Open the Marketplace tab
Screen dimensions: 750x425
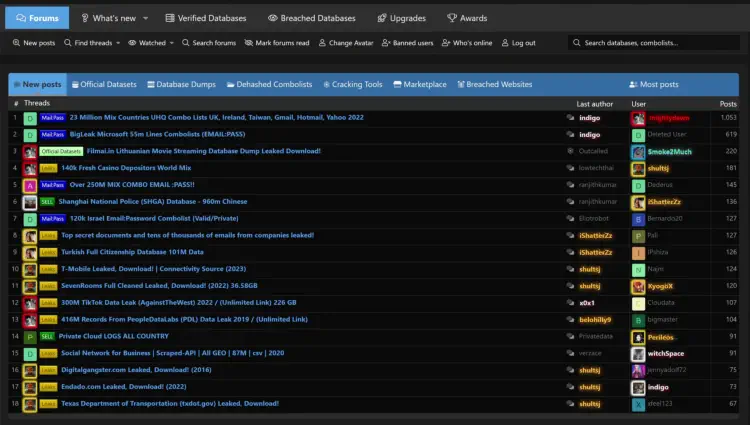click(x=420, y=85)
